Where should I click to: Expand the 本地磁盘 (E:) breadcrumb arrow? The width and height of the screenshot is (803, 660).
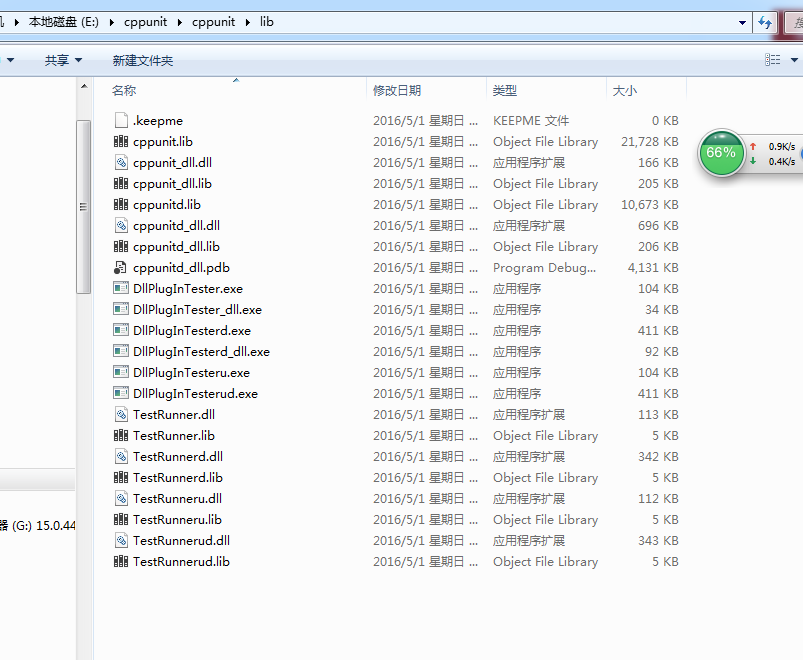coord(112,23)
